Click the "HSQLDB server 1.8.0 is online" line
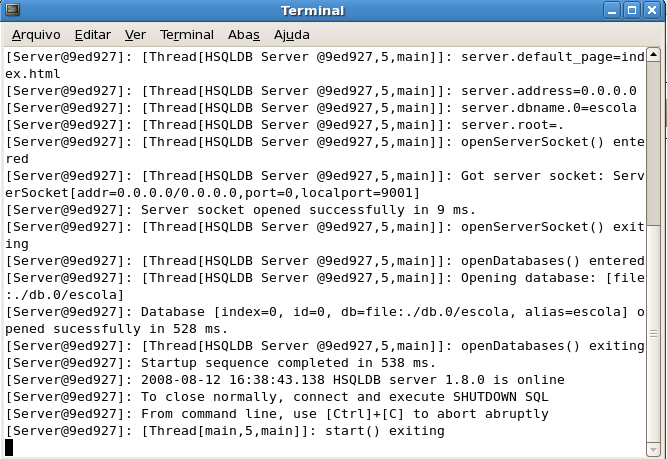This screenshot has width=667, height=459. [x=285, y=380]
